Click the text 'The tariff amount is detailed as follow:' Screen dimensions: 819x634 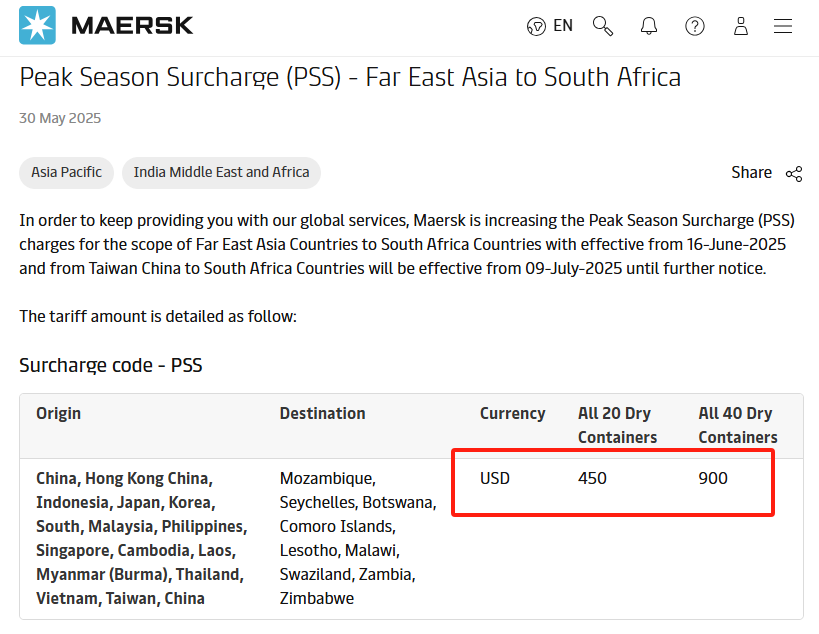click(158, 316)
